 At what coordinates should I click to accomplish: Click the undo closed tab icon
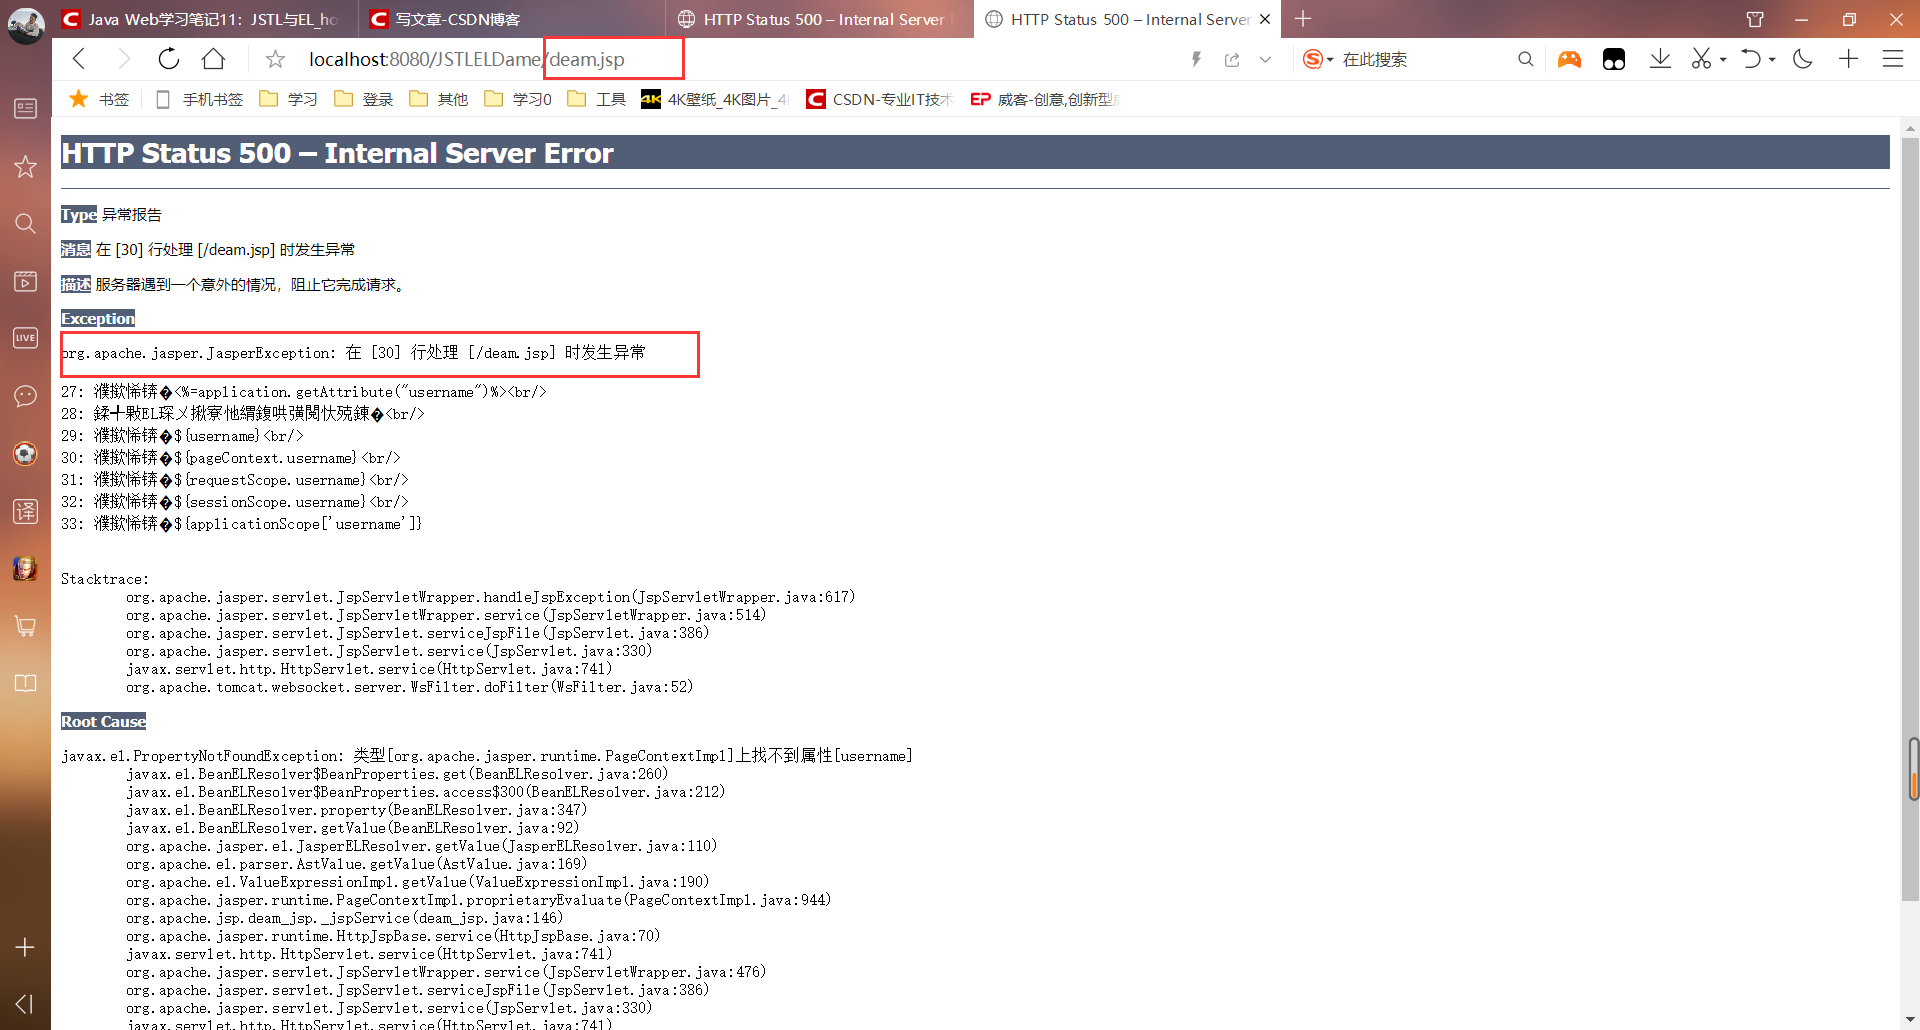[x=1750, y=59]
